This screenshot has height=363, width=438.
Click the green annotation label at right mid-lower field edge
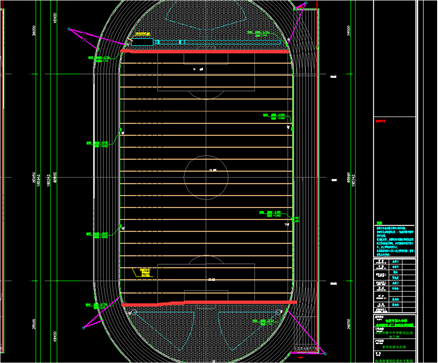(x=270, y=214)
